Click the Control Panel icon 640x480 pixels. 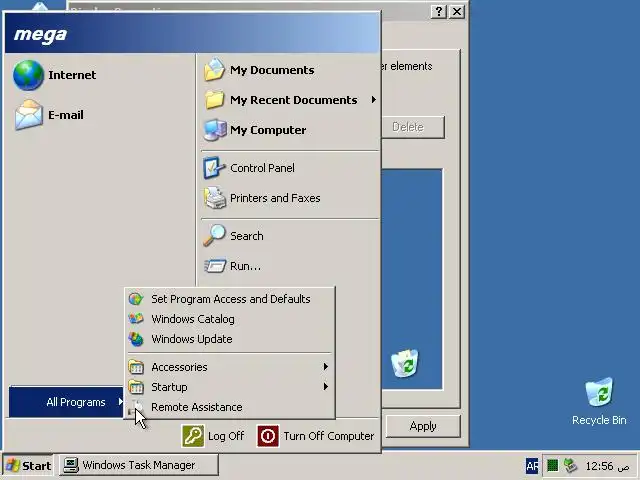point(214,168)
